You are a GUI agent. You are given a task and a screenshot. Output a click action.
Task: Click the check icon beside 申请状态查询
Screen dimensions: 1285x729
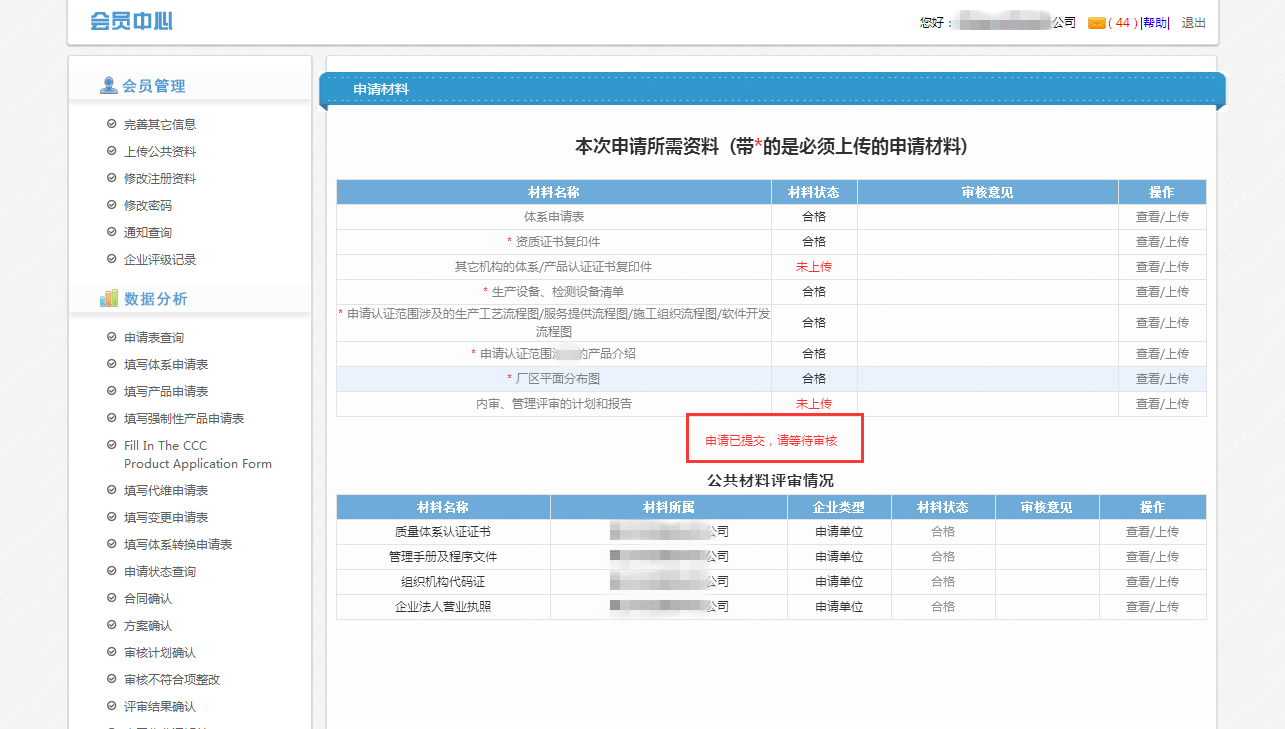(112, 571)
